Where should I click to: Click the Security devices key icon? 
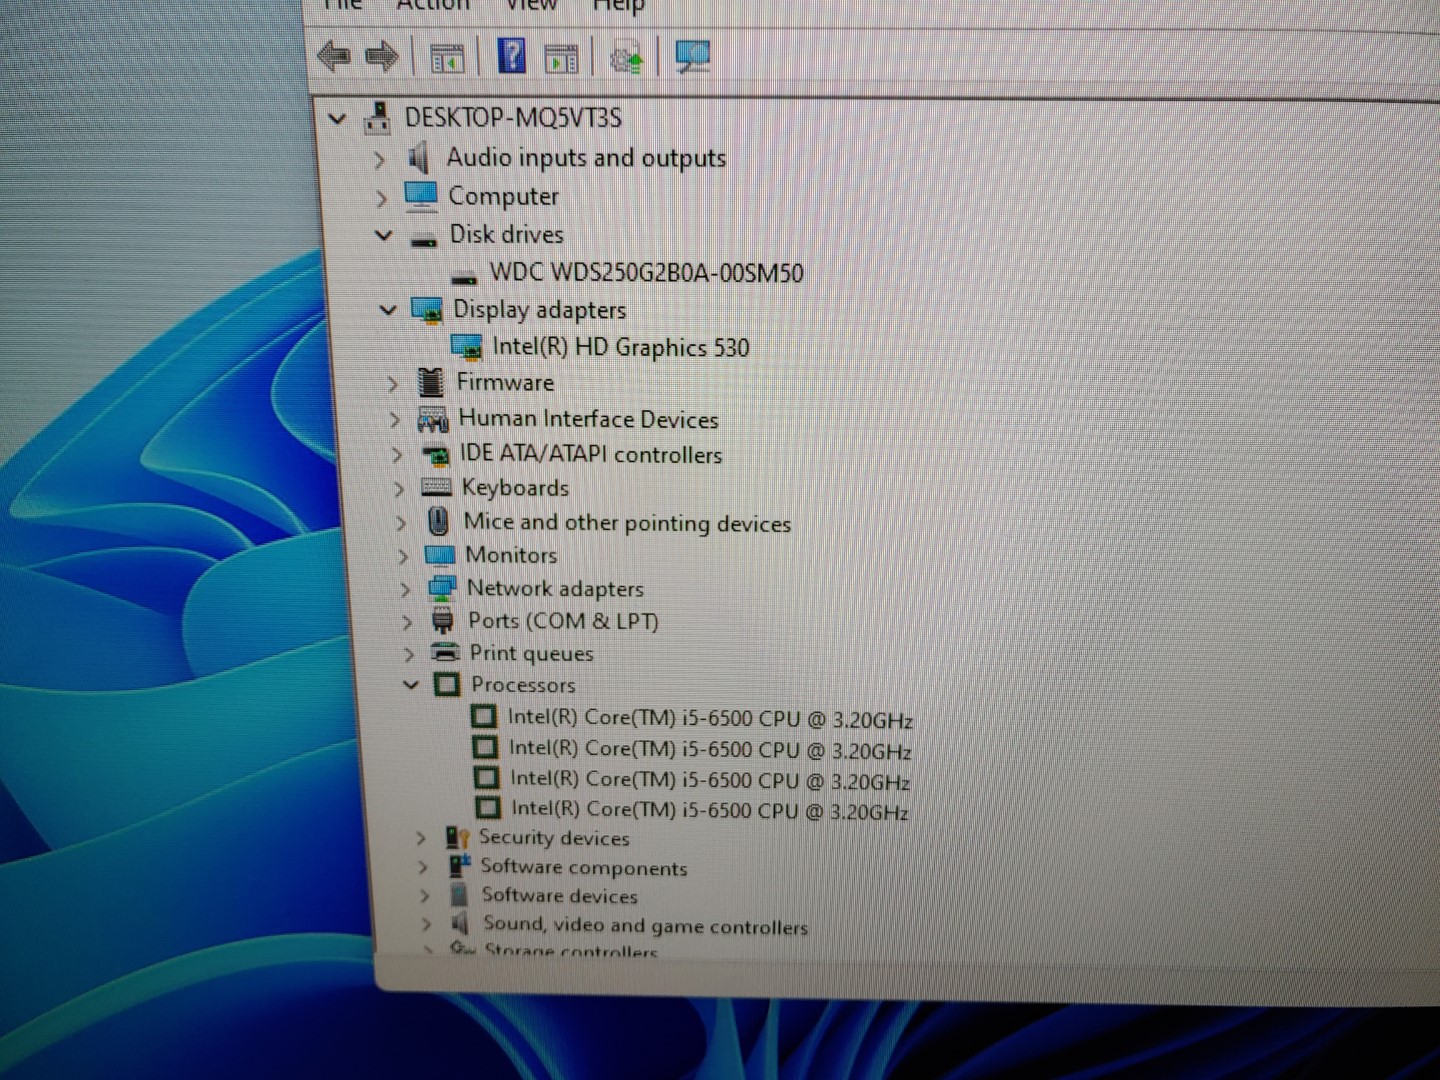click(x=457, y=838)
